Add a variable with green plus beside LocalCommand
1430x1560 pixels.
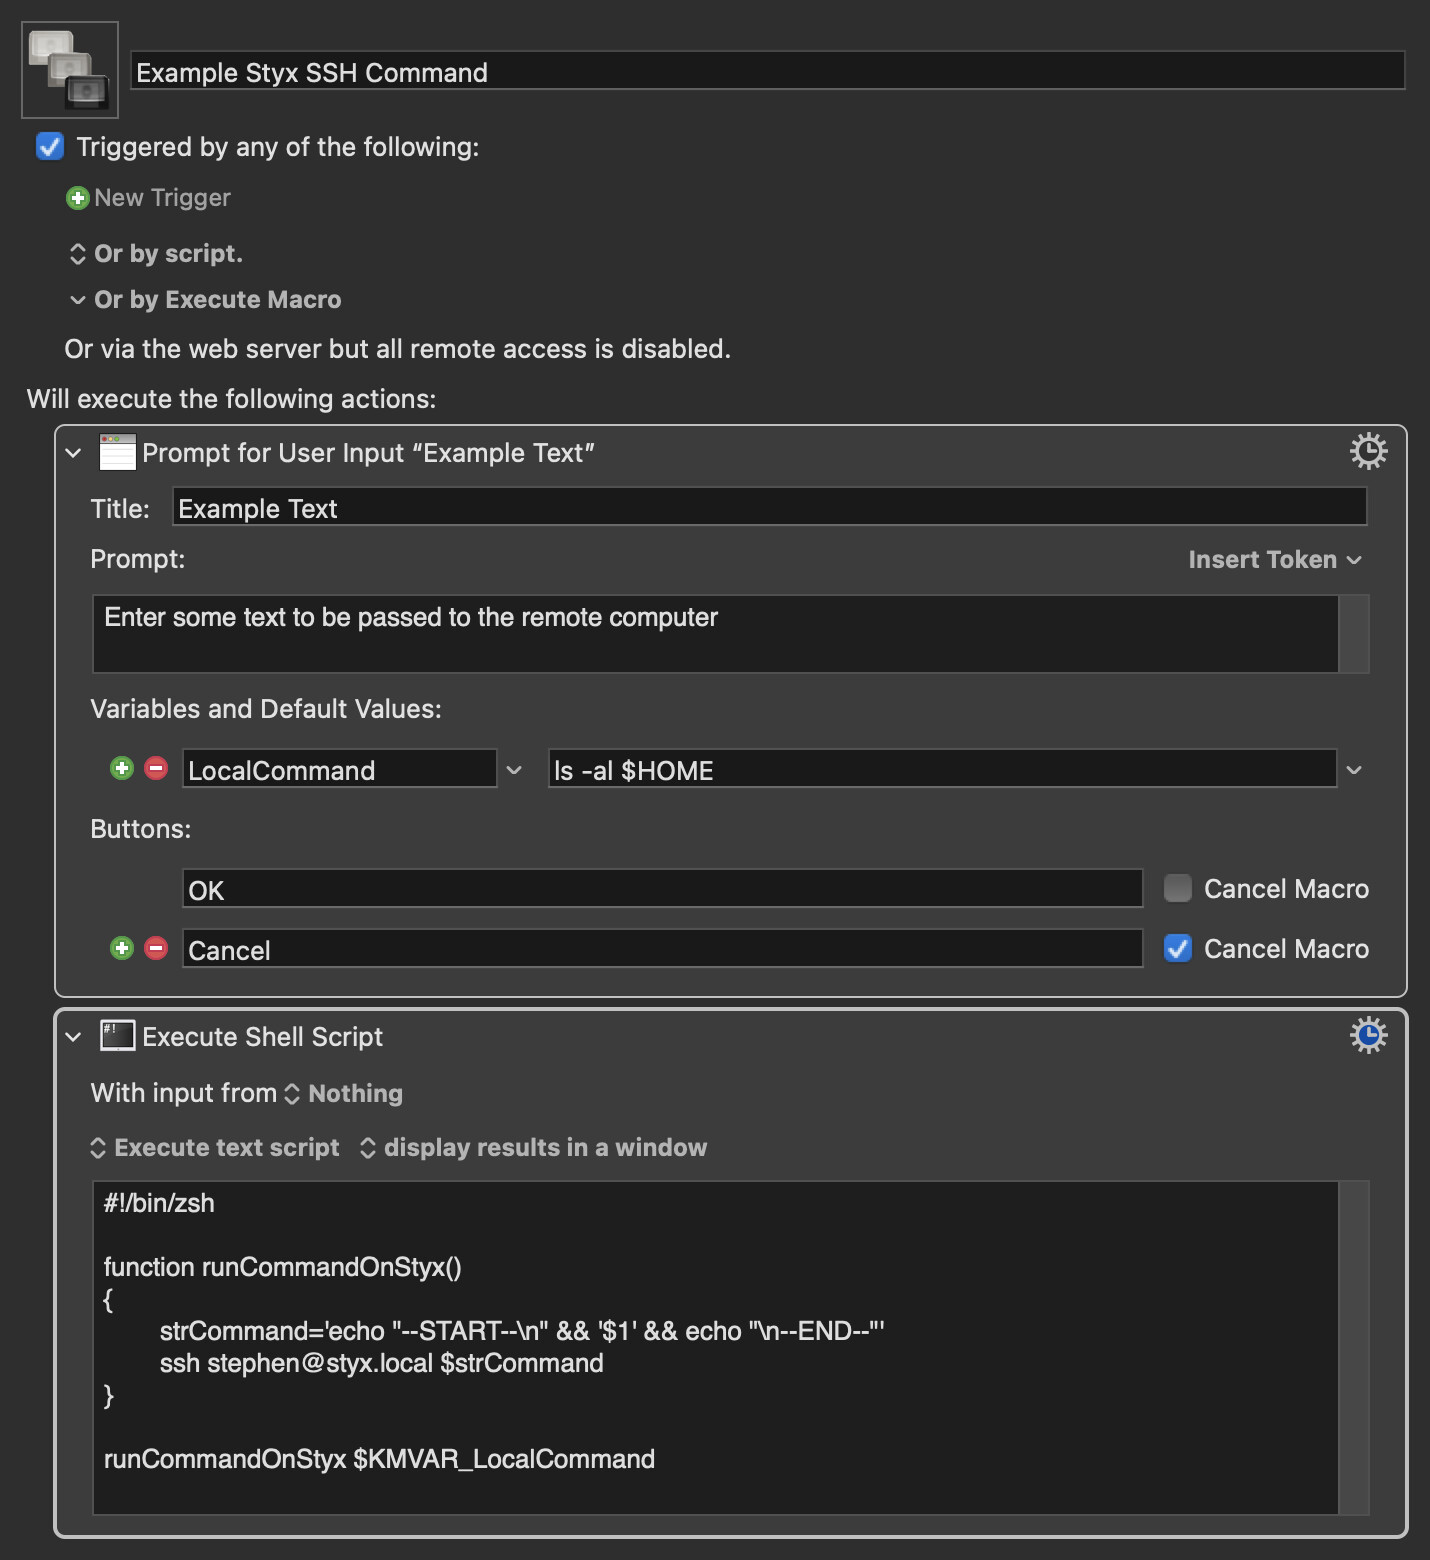tap(122, 768)
